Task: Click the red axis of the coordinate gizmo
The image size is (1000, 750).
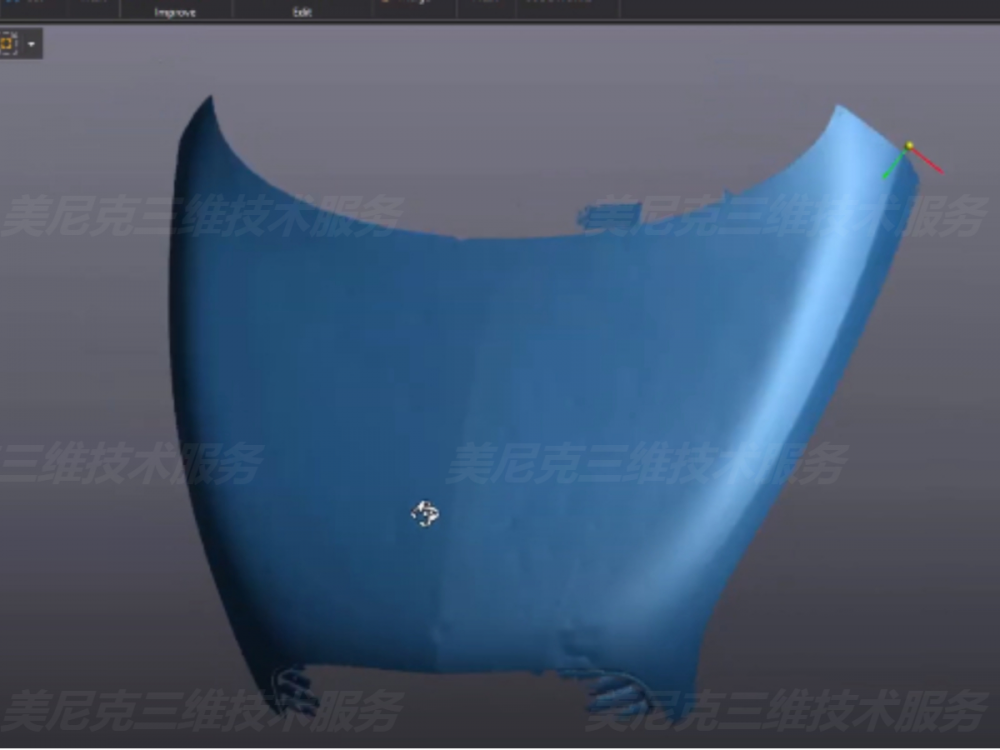Action: pos(928,162)
